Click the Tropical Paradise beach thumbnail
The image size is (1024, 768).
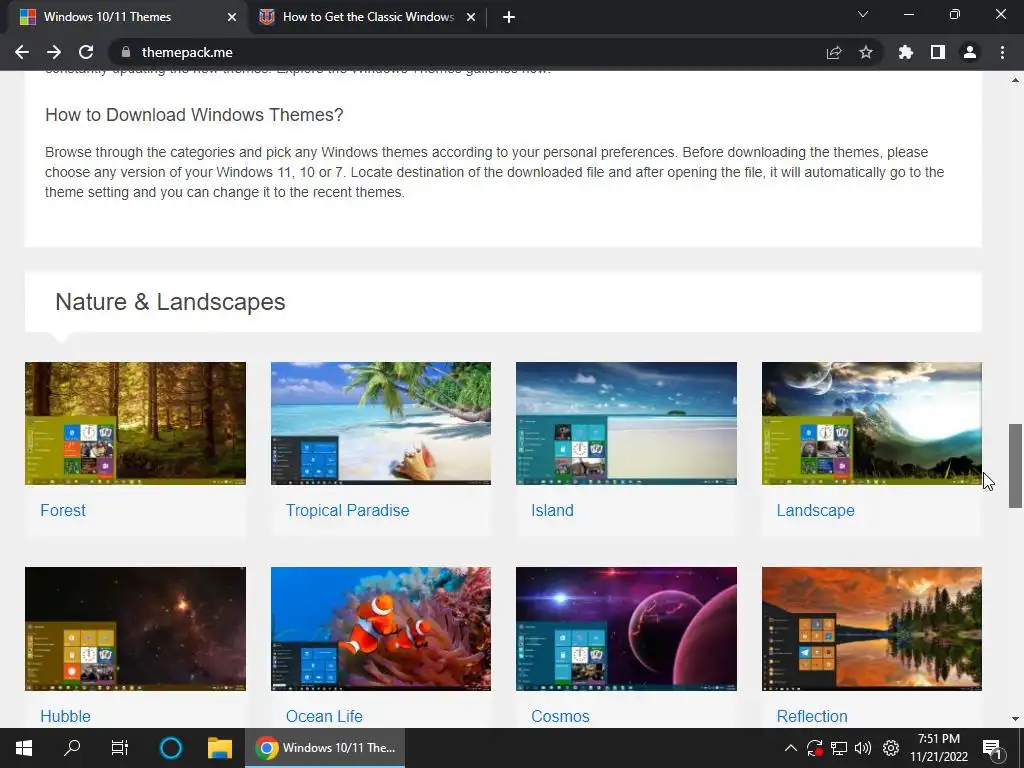coord(381,423)
